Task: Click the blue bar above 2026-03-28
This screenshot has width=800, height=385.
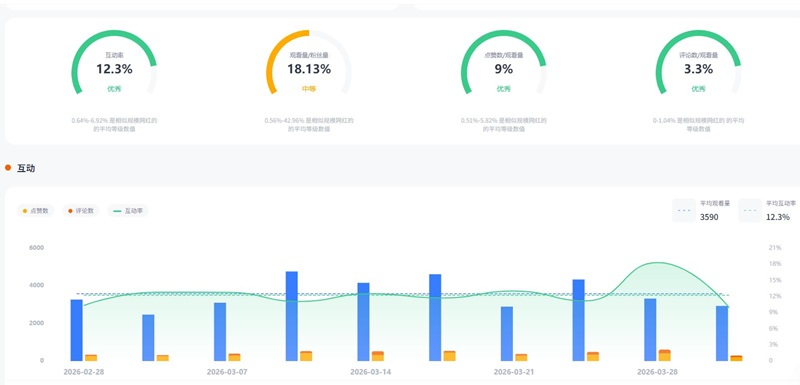Action: click(650, 329)
